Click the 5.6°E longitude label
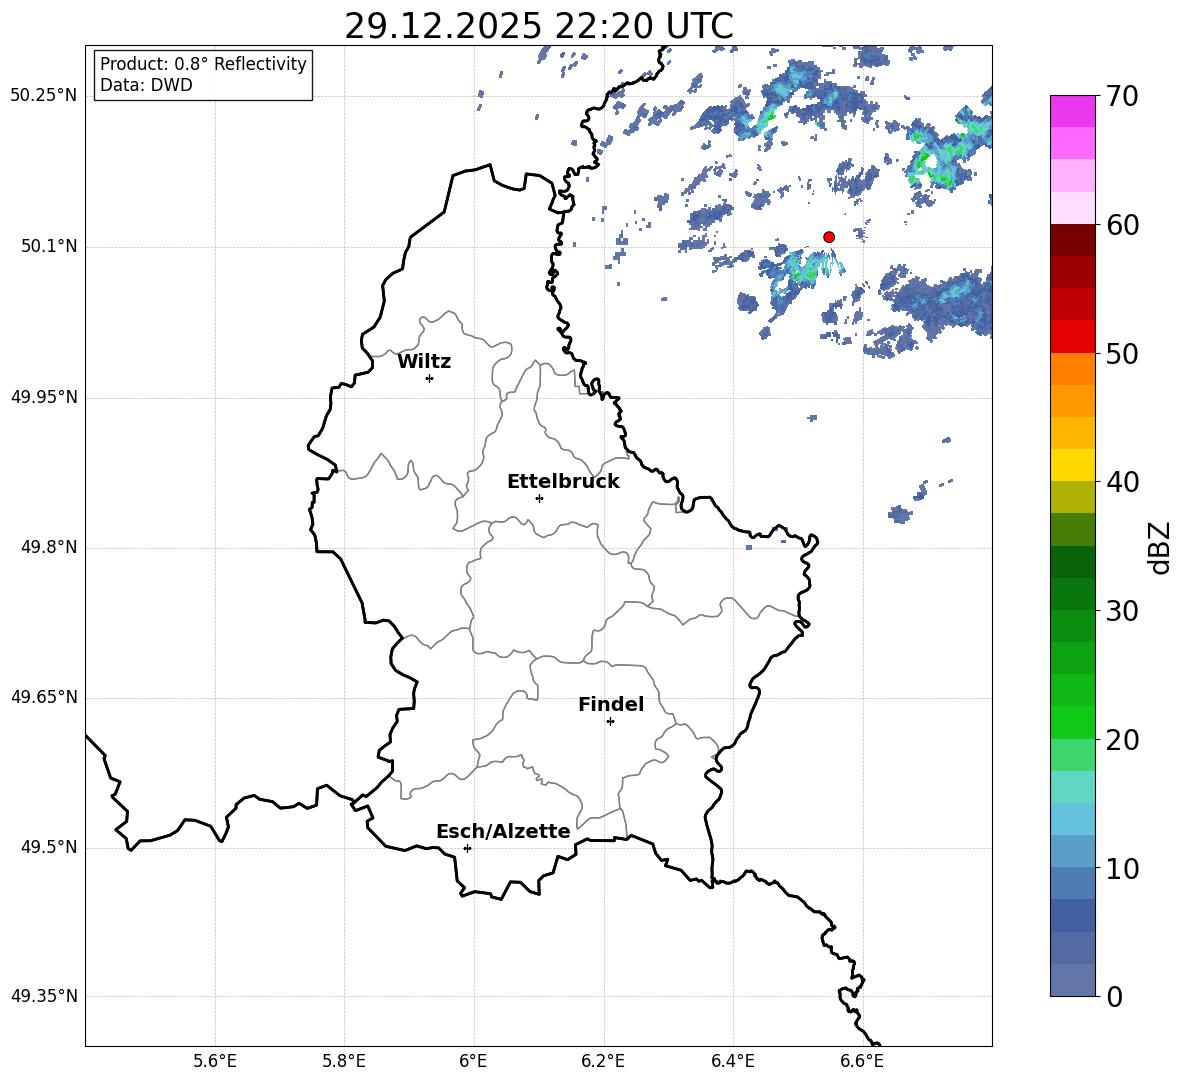Viewport: 1184px width, 1081px height. 214,1061
